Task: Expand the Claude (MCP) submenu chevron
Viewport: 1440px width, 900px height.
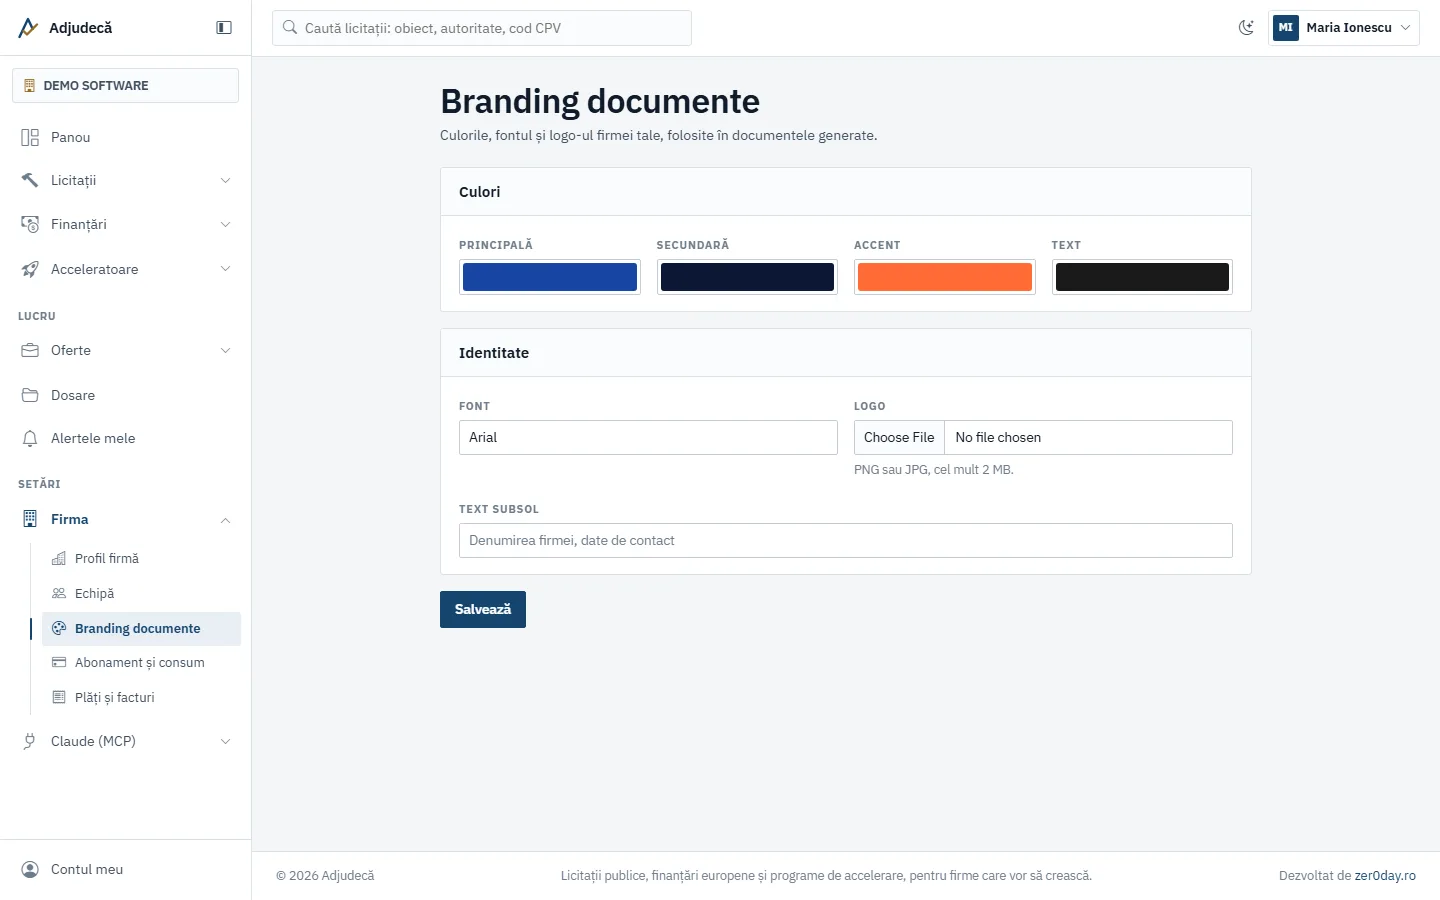Action: click(225, 741)
